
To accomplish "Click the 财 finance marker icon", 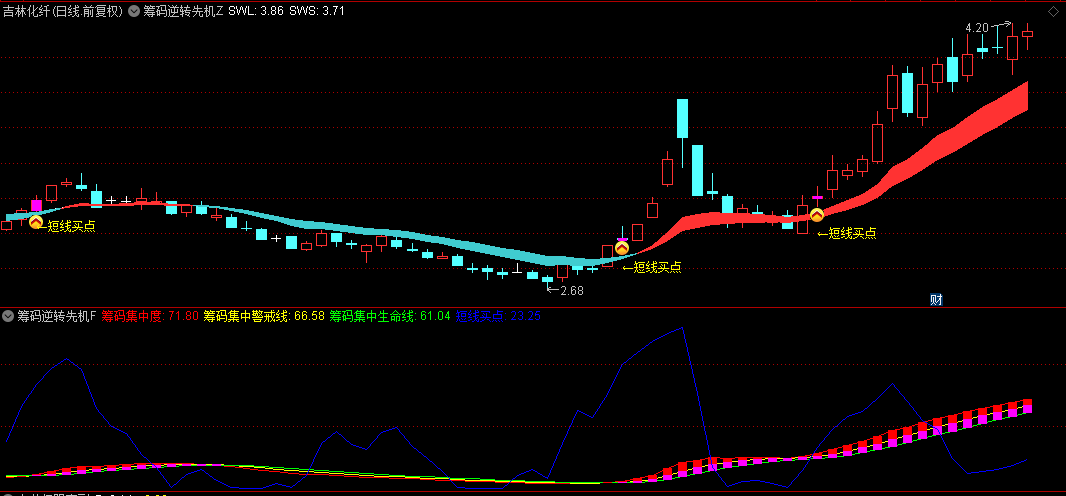I will (x=936, y=300).
